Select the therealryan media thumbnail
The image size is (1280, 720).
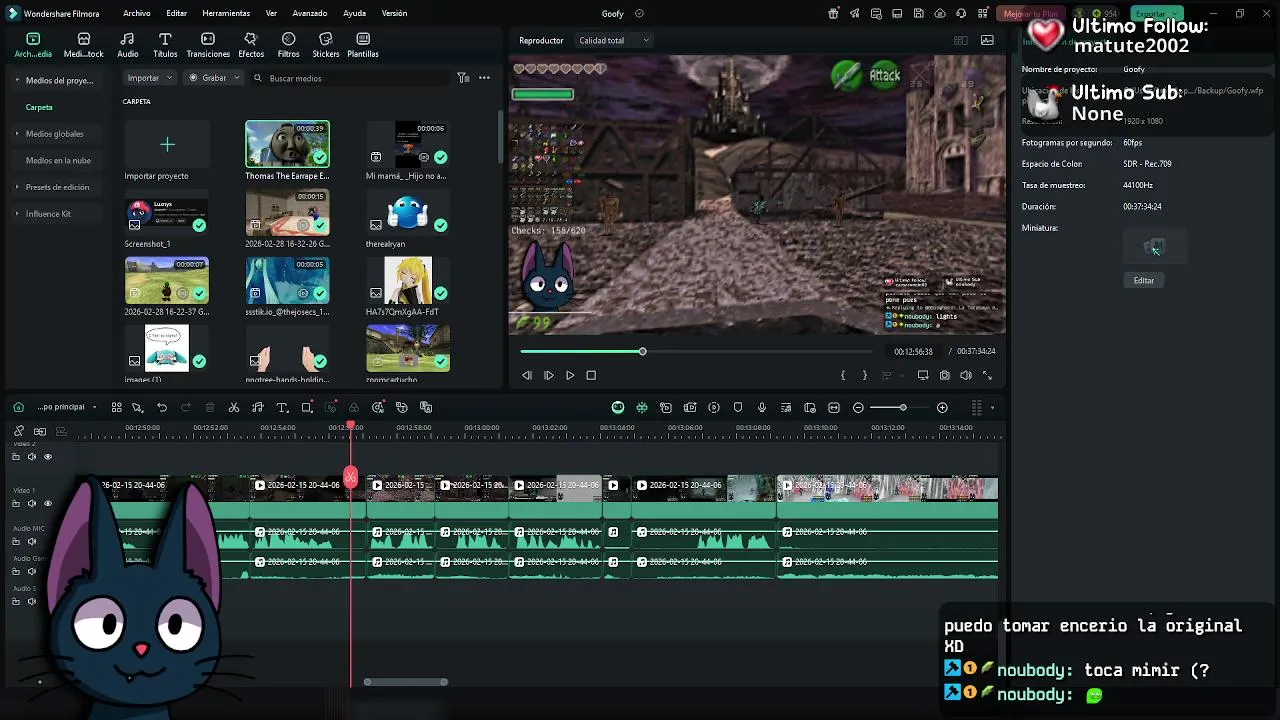(x=408, y=213)
